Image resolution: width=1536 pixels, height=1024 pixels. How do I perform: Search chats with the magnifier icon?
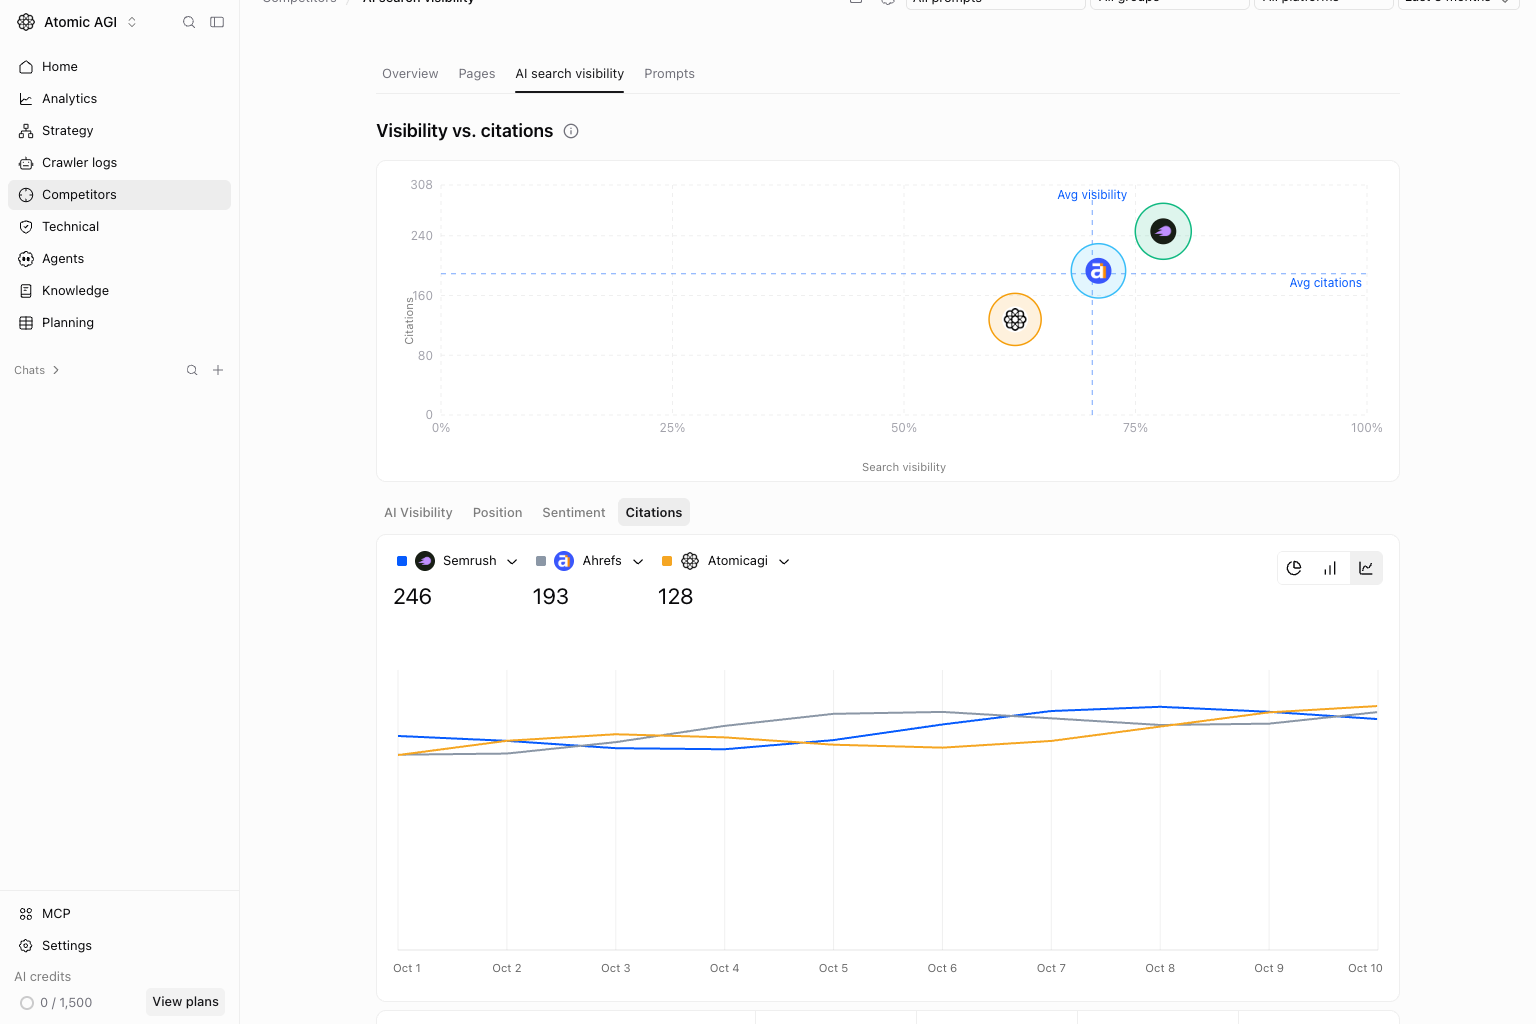192,370
